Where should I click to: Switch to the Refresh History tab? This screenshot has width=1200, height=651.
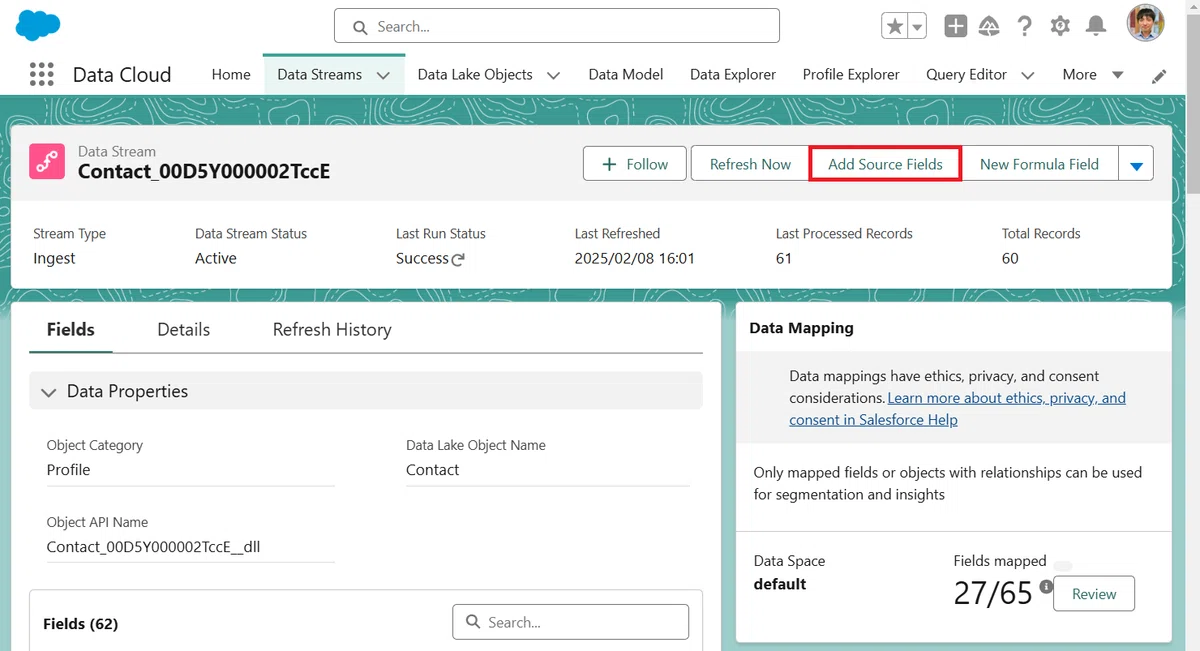(x=332, y=329)
